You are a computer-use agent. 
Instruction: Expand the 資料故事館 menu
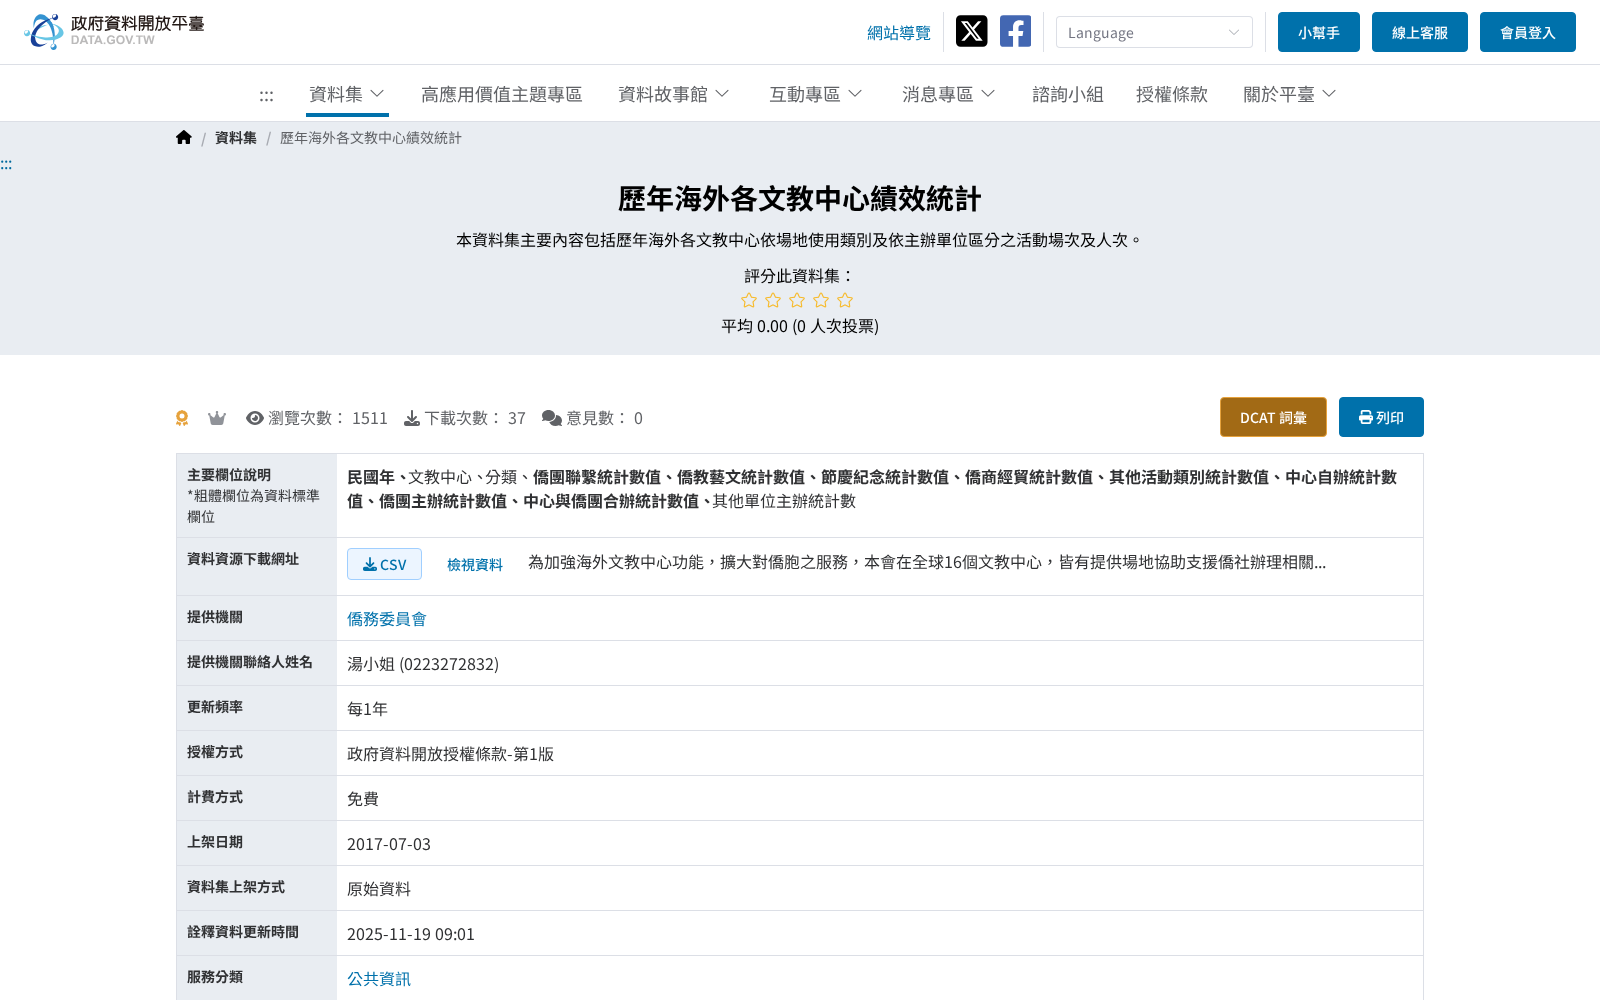pos(674,94)
